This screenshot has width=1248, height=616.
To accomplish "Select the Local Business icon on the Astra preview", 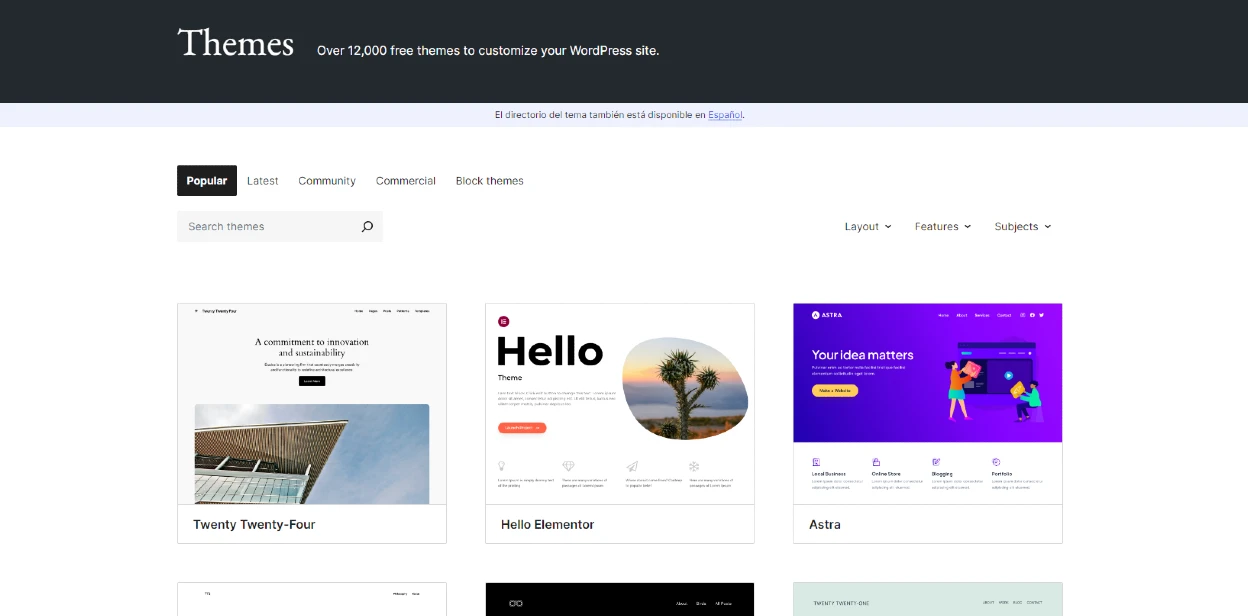I will click(x=816, y=461).
